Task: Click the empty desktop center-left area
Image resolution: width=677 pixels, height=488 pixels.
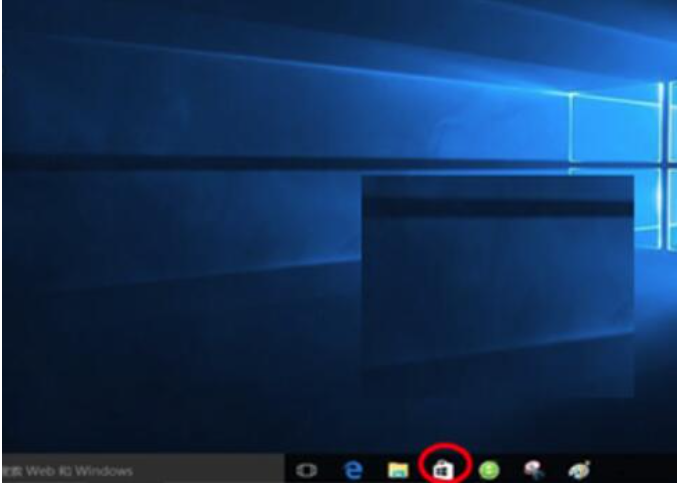Action: (150, 250)
